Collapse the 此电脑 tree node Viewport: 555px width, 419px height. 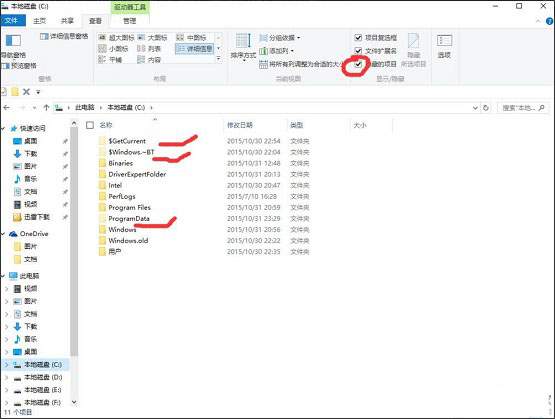click(x=4, y=276)
